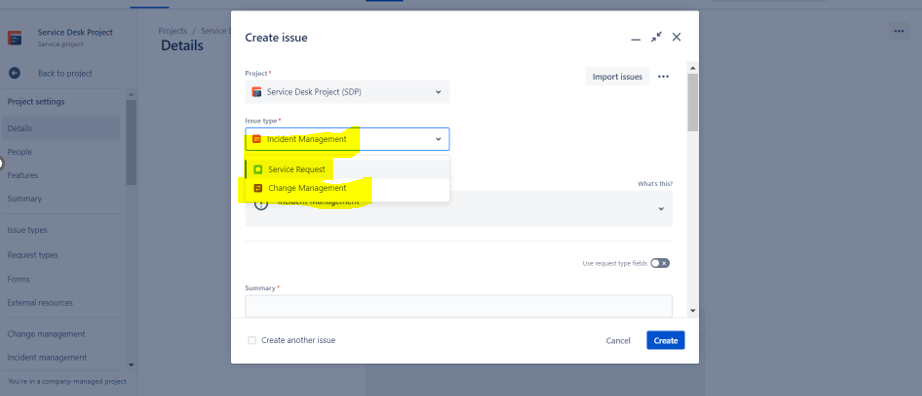Screen dimensions: 922x396
Task: Minimize the Create issue dialog
Action: click(636, 38)
